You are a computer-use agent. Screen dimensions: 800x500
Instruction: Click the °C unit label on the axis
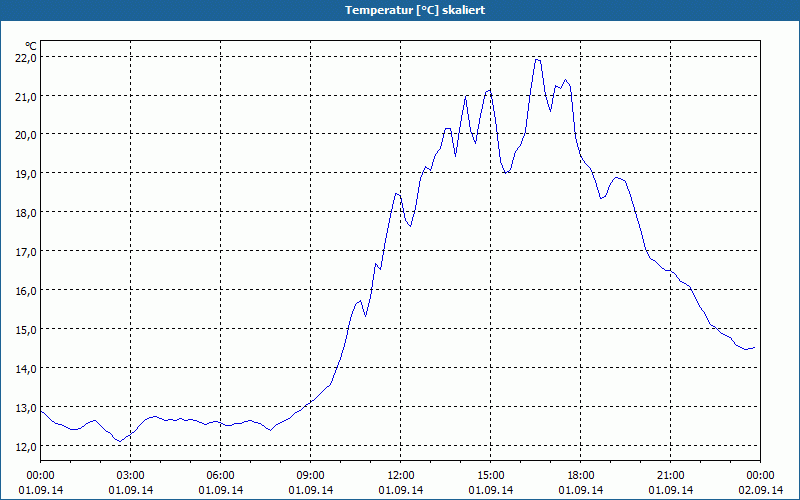pyautogui.click(x=31, y=46)
